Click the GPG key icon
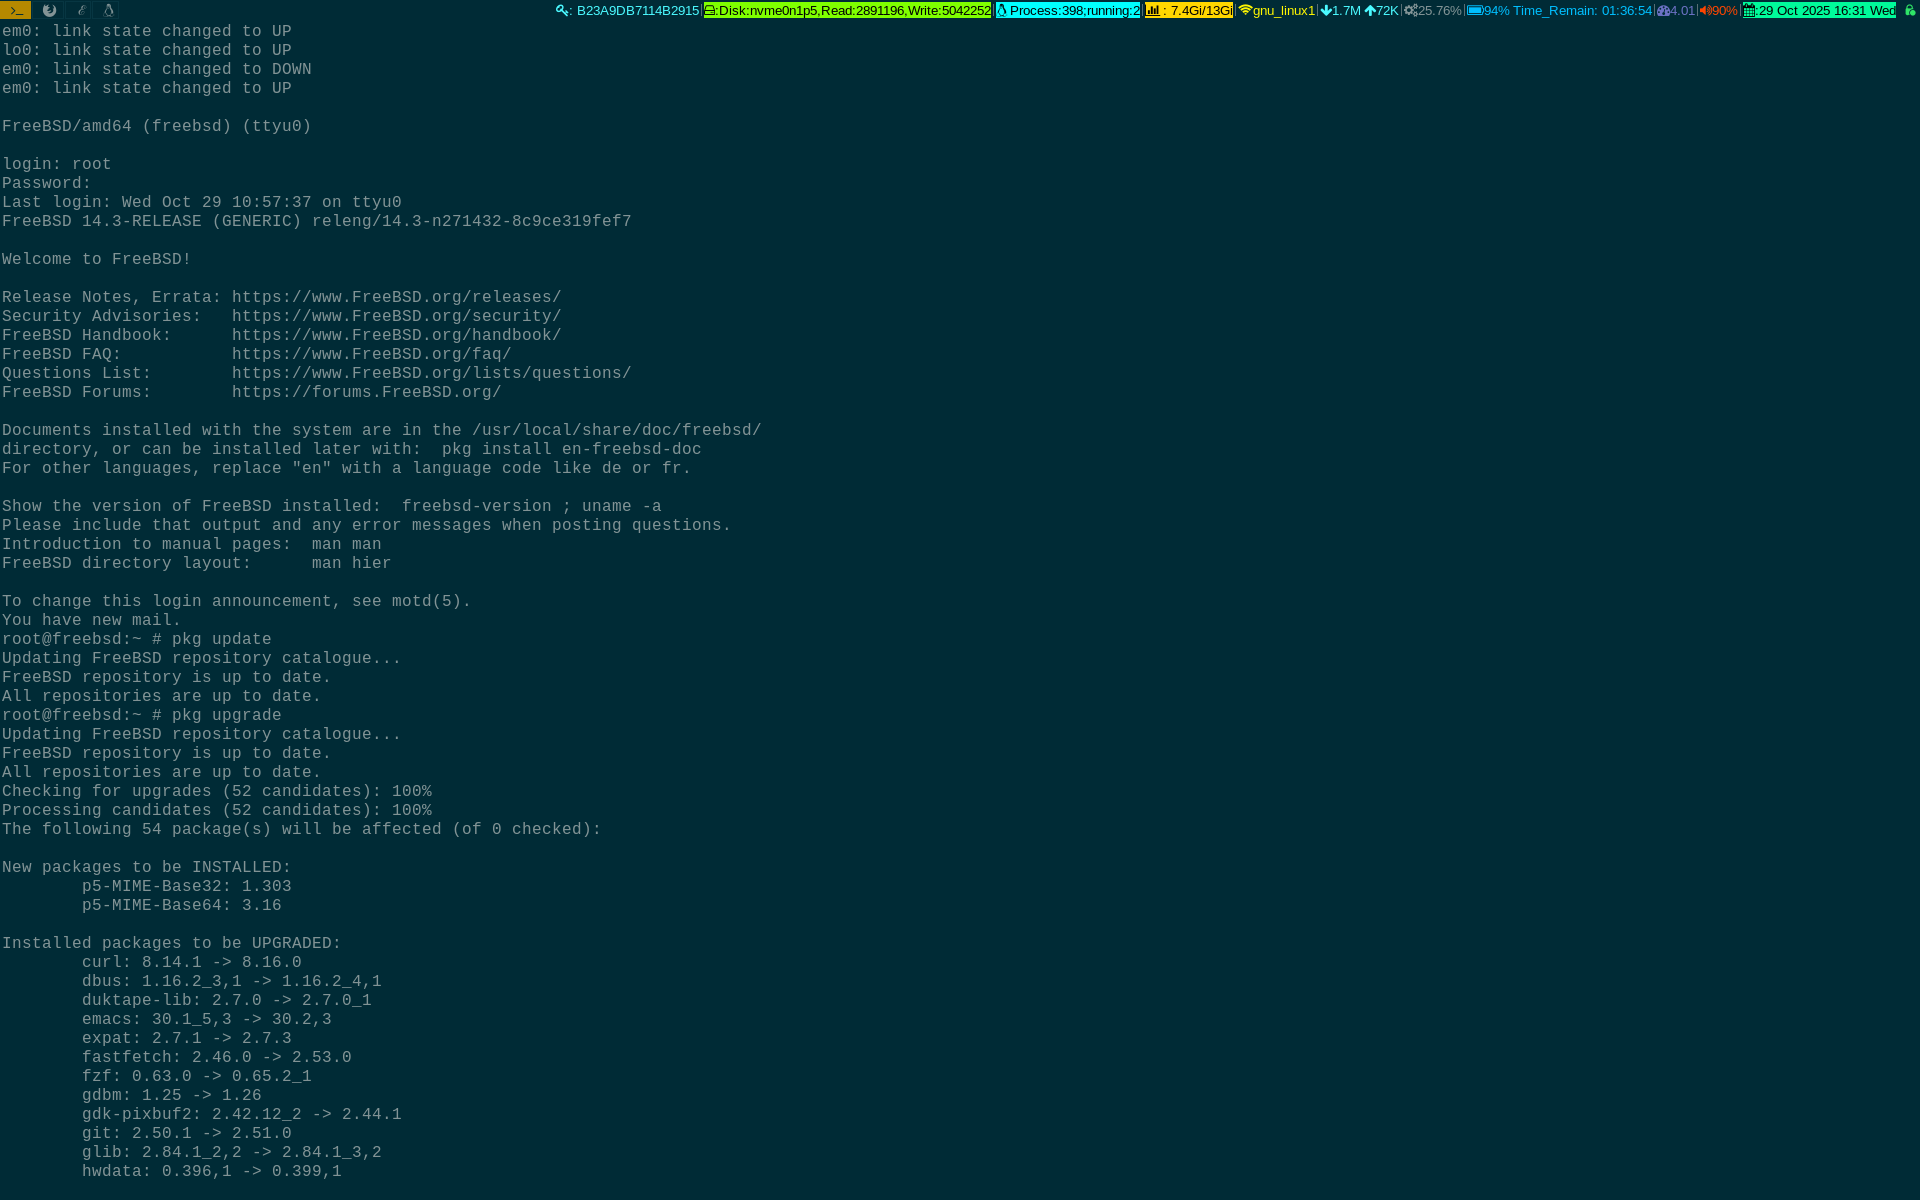The height and width of the screenshot is (1200, 1920). 563,11
